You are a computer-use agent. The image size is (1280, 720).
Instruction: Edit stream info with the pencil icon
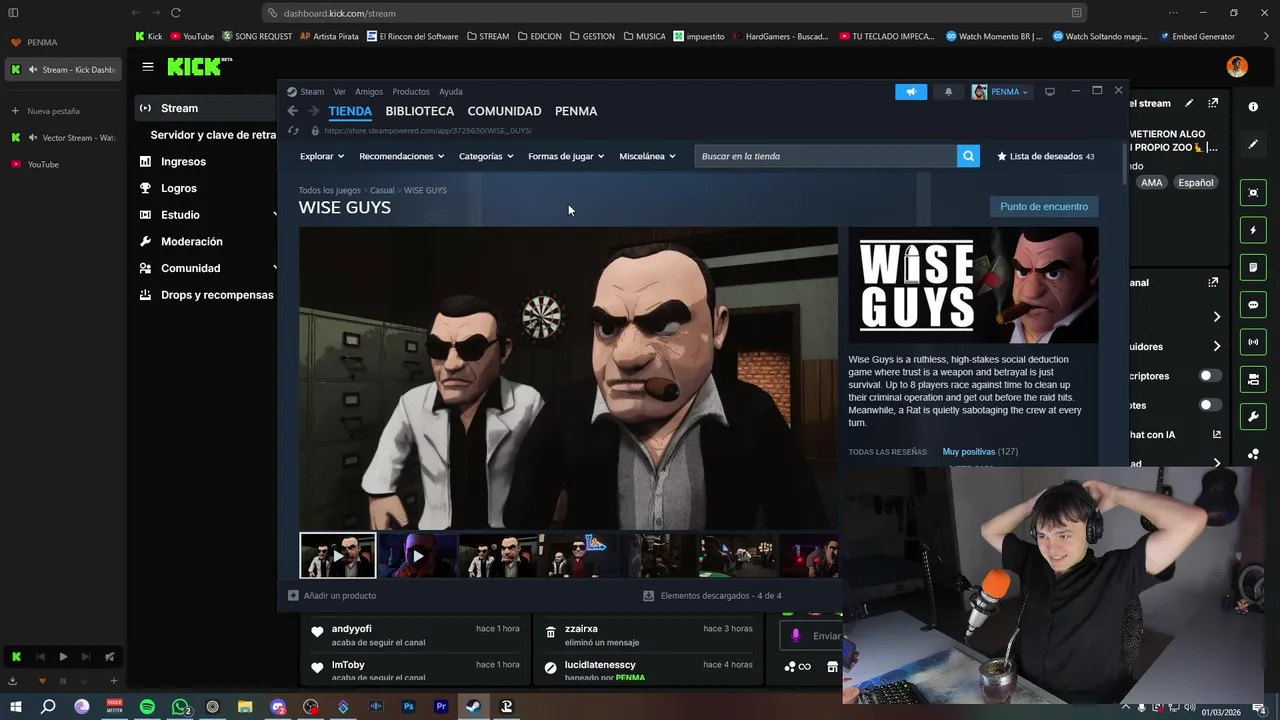coord(1189,103)
